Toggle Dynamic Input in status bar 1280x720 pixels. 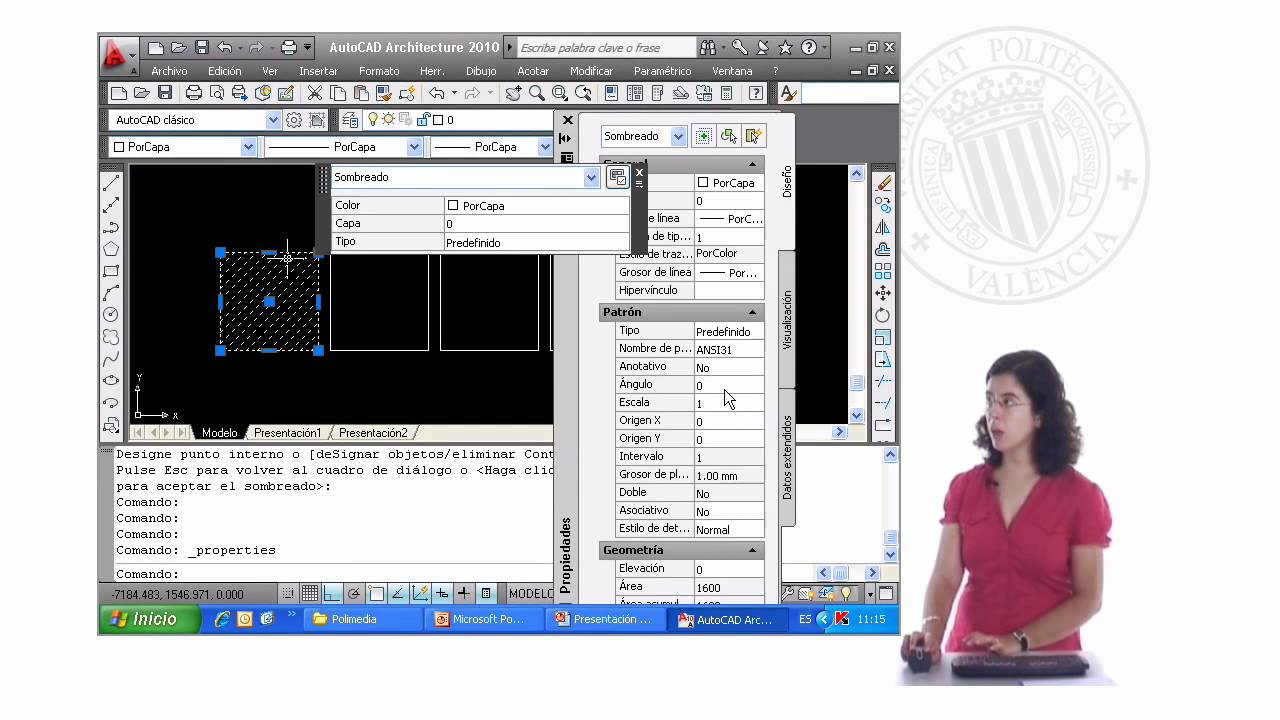pyautogui.click(x=442, y=593)
